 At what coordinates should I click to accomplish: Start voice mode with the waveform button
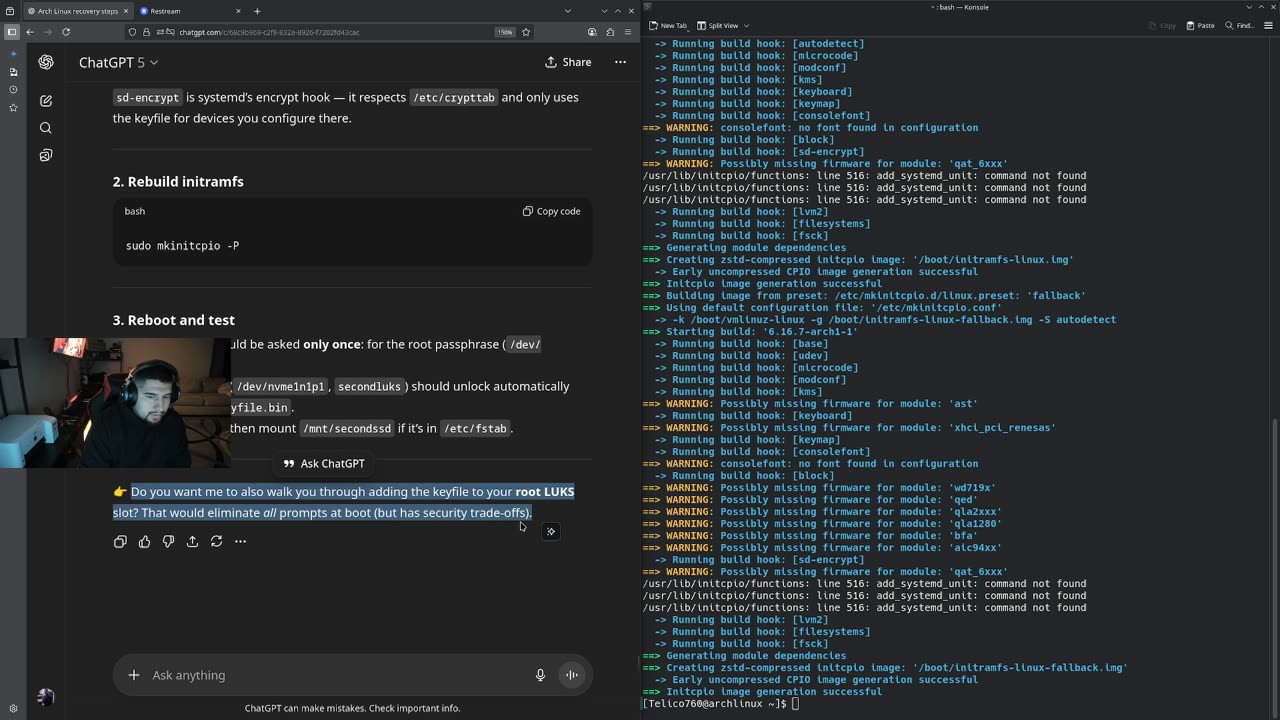point(572,675)
